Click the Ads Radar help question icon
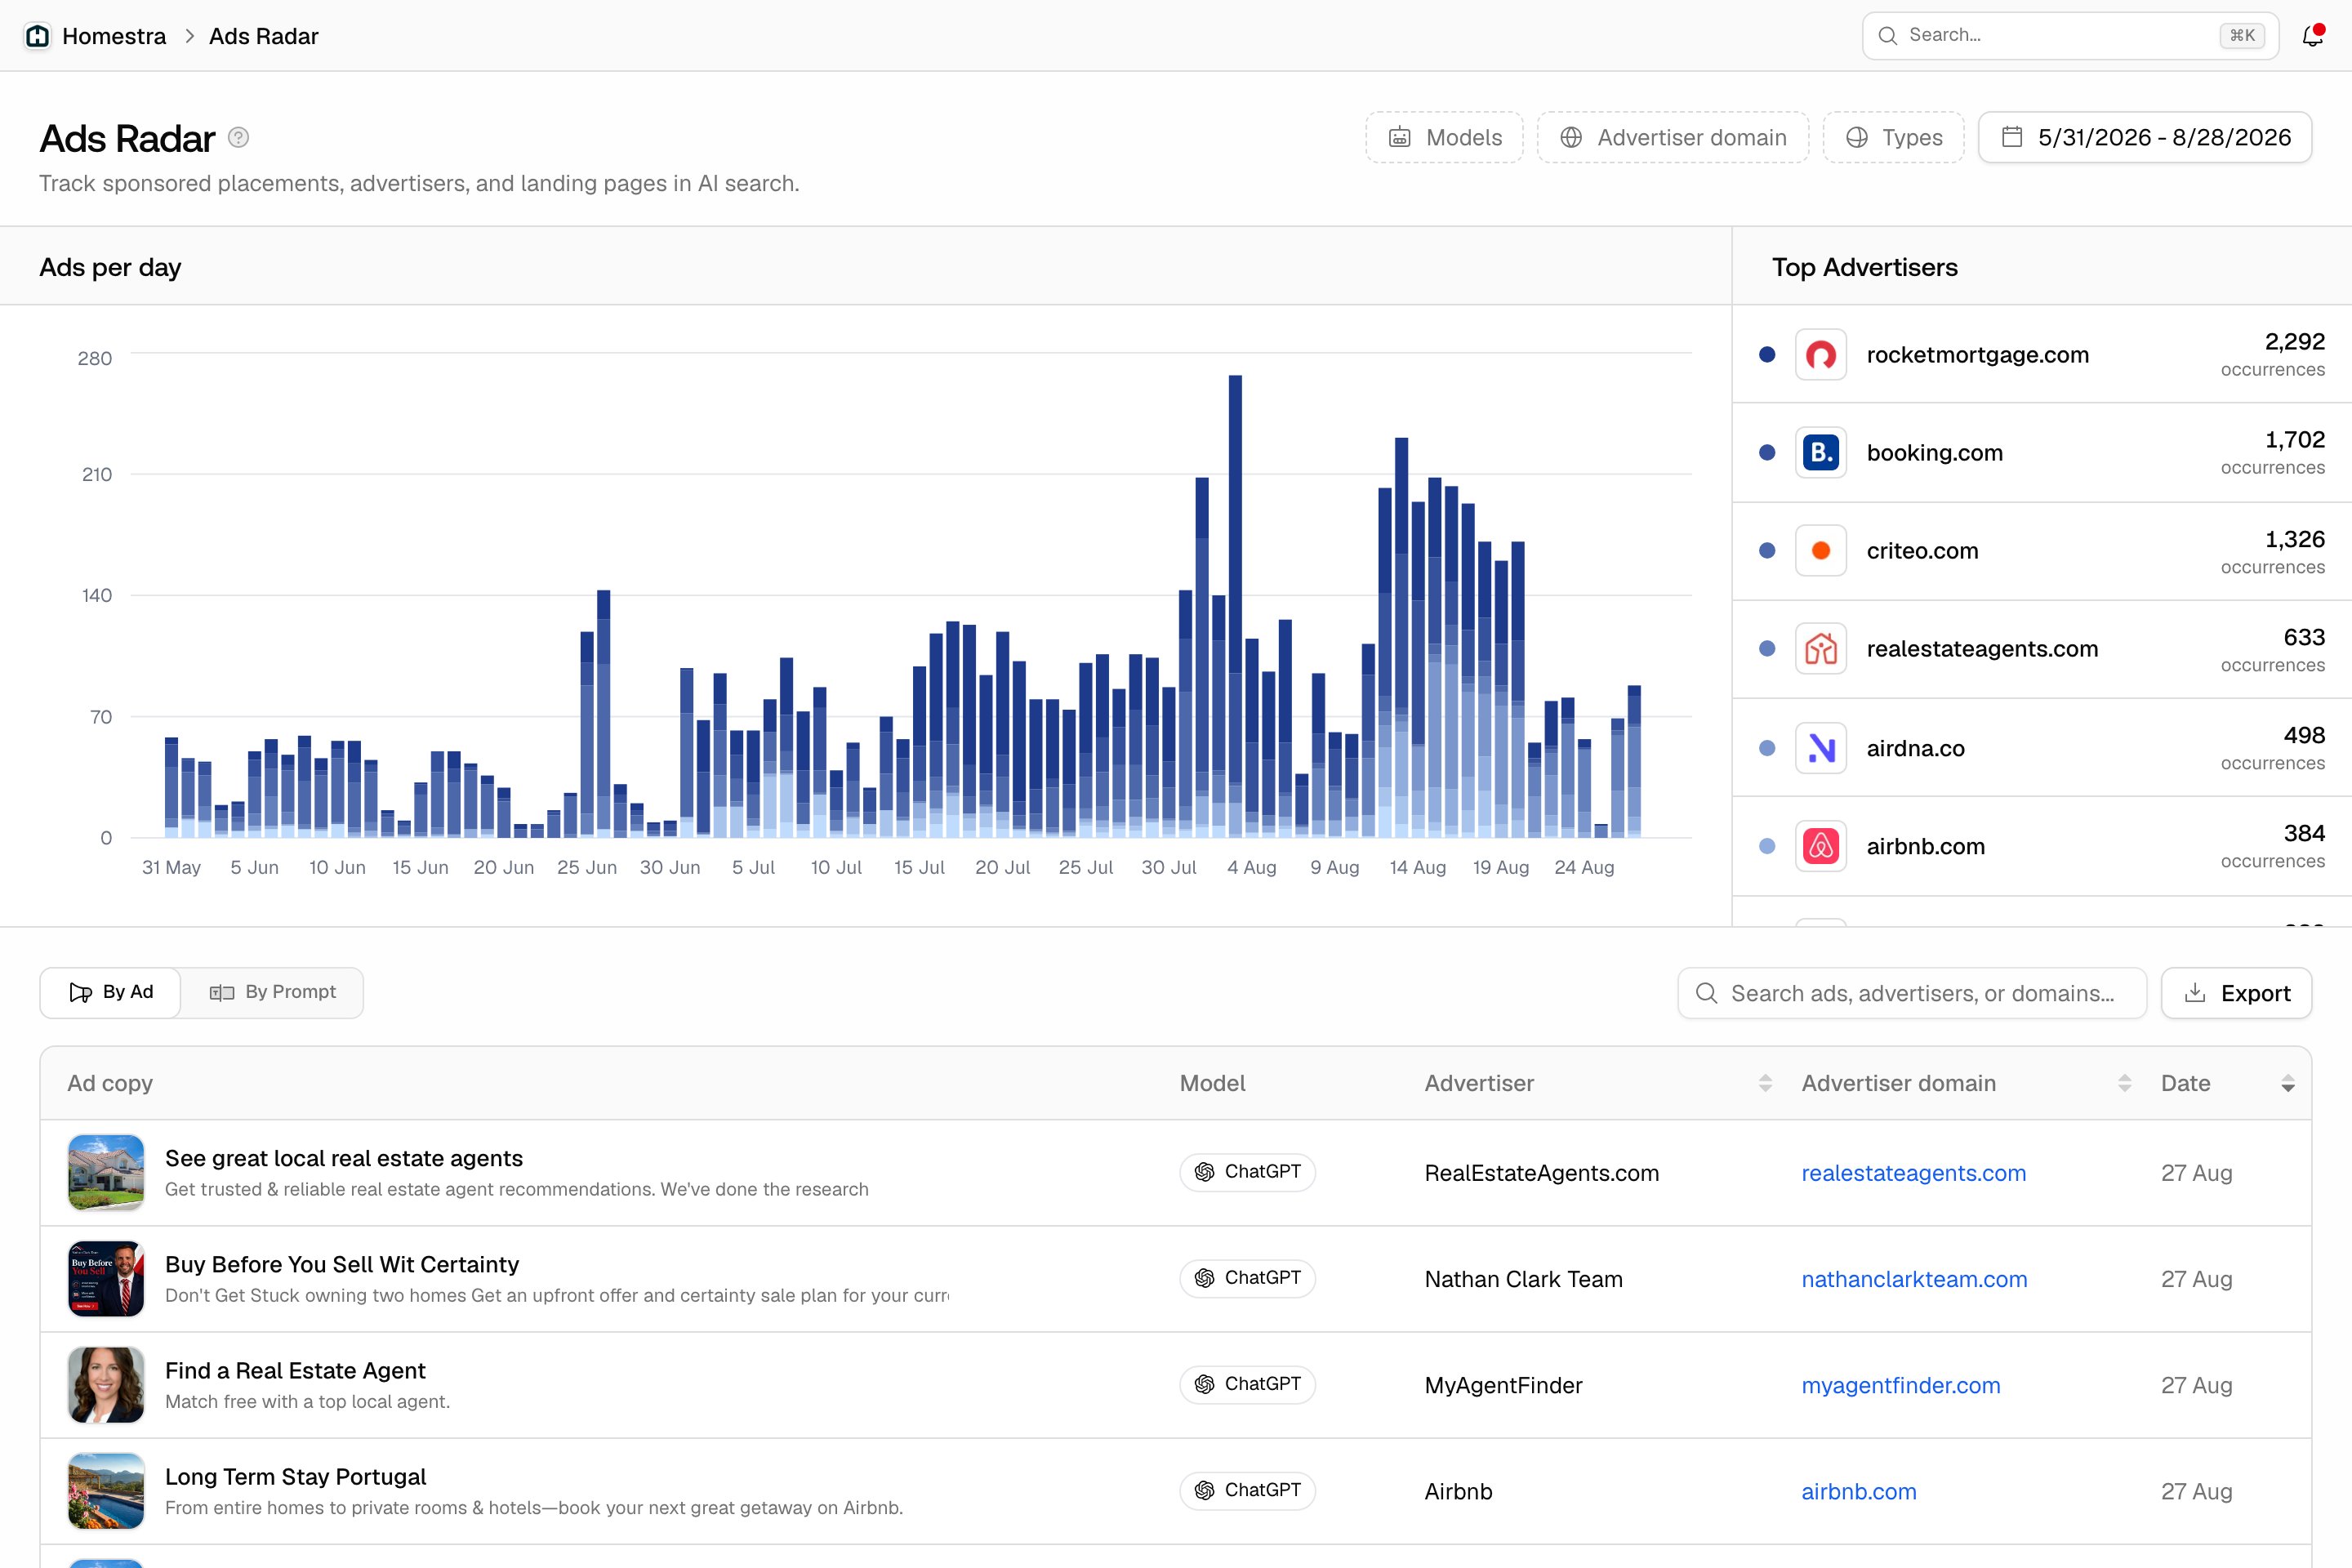Image resolution: width=2352 pixels, height=1568 pixels. pos(238,137)
